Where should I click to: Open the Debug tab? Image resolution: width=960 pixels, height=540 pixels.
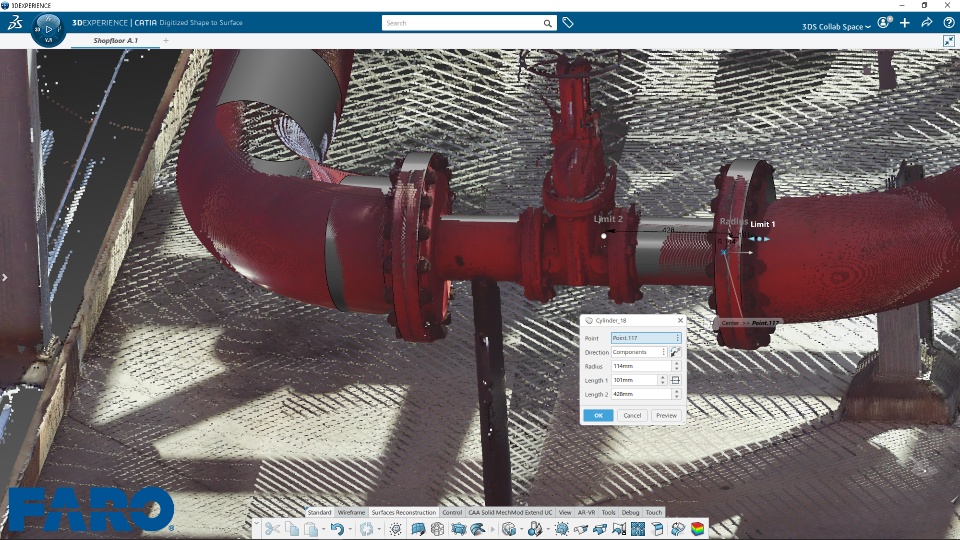click(x=630, y=512)
